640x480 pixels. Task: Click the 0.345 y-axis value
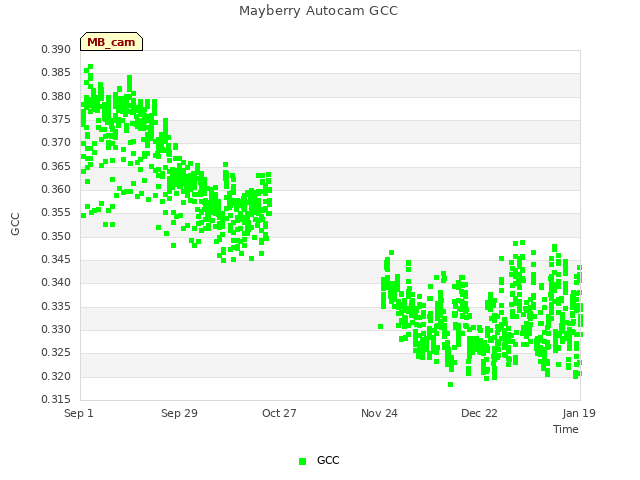pos(56,260)
